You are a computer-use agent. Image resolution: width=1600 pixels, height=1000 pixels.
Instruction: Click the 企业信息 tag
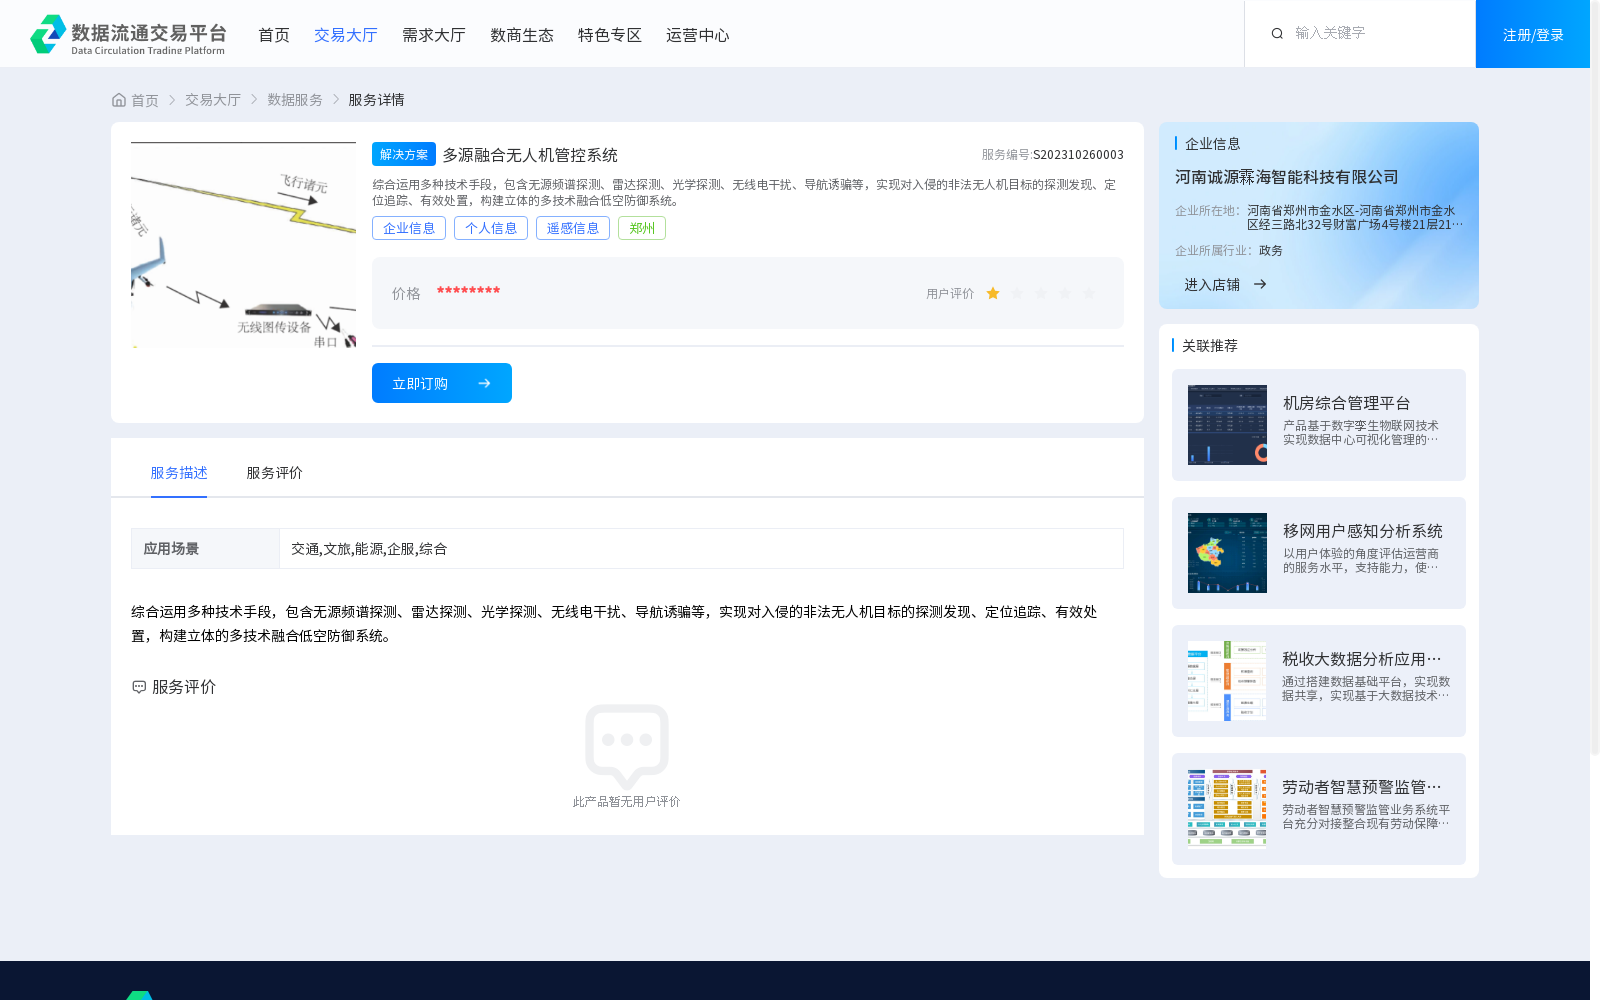409,228
